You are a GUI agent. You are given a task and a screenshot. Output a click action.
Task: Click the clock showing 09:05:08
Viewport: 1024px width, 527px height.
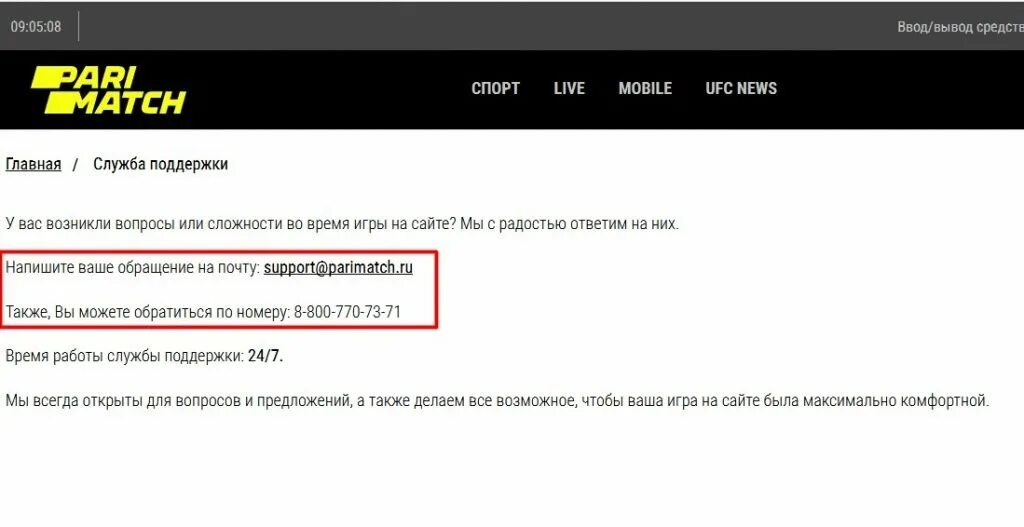pos(36,27)
